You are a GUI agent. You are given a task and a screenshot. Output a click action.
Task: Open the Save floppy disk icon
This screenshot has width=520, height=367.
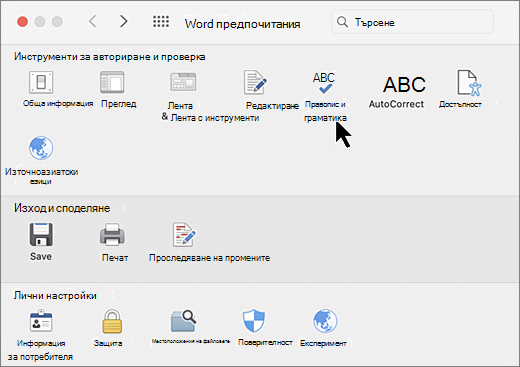[x=41, y=234]
